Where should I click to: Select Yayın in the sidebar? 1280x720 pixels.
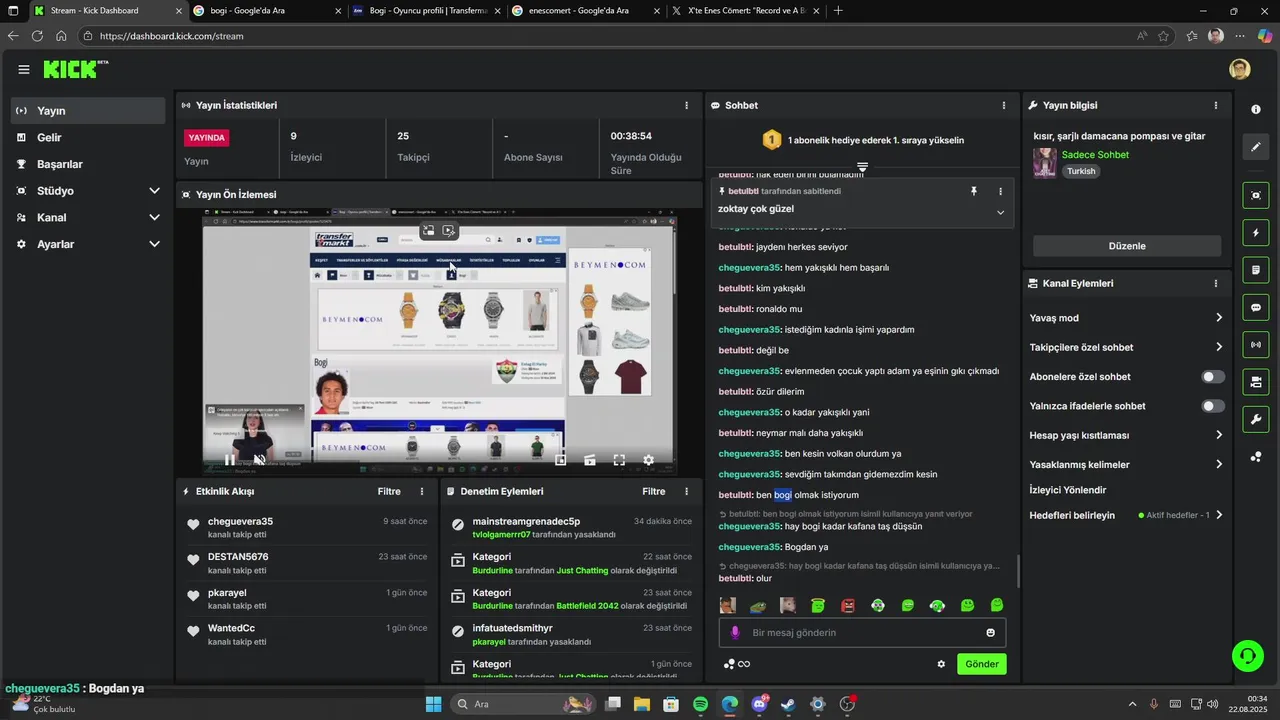click(88, 111)
